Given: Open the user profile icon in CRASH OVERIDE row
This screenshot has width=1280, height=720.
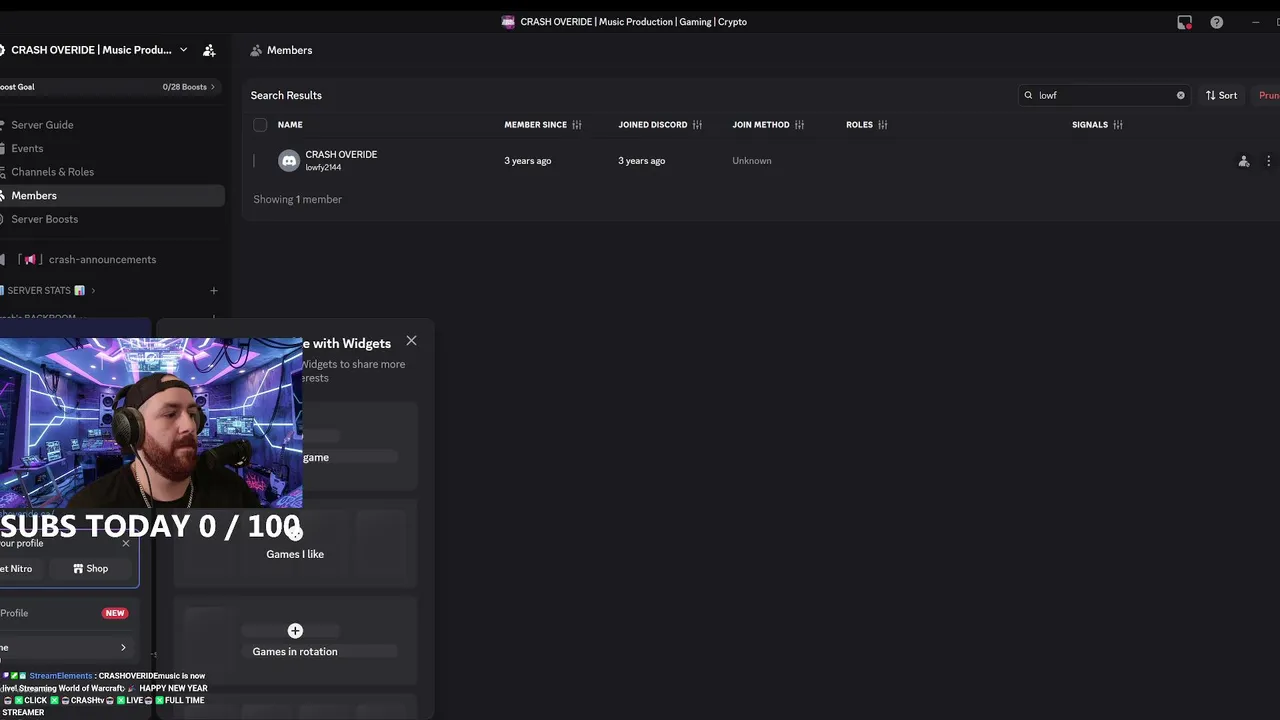Looking at the screenshot, I should coord(1243,161).
